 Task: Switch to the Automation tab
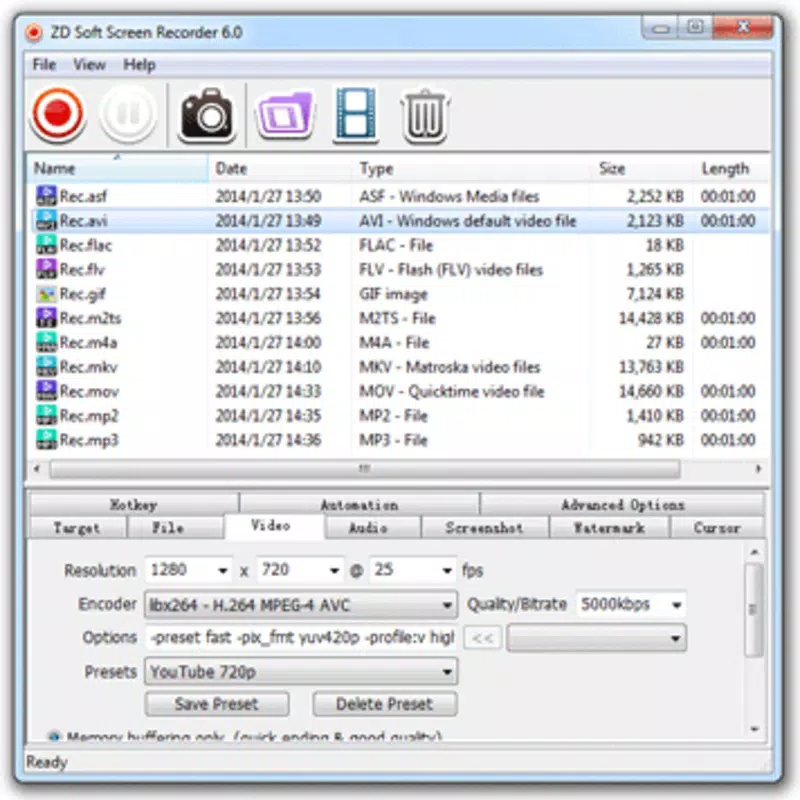[x=359, y=505]
